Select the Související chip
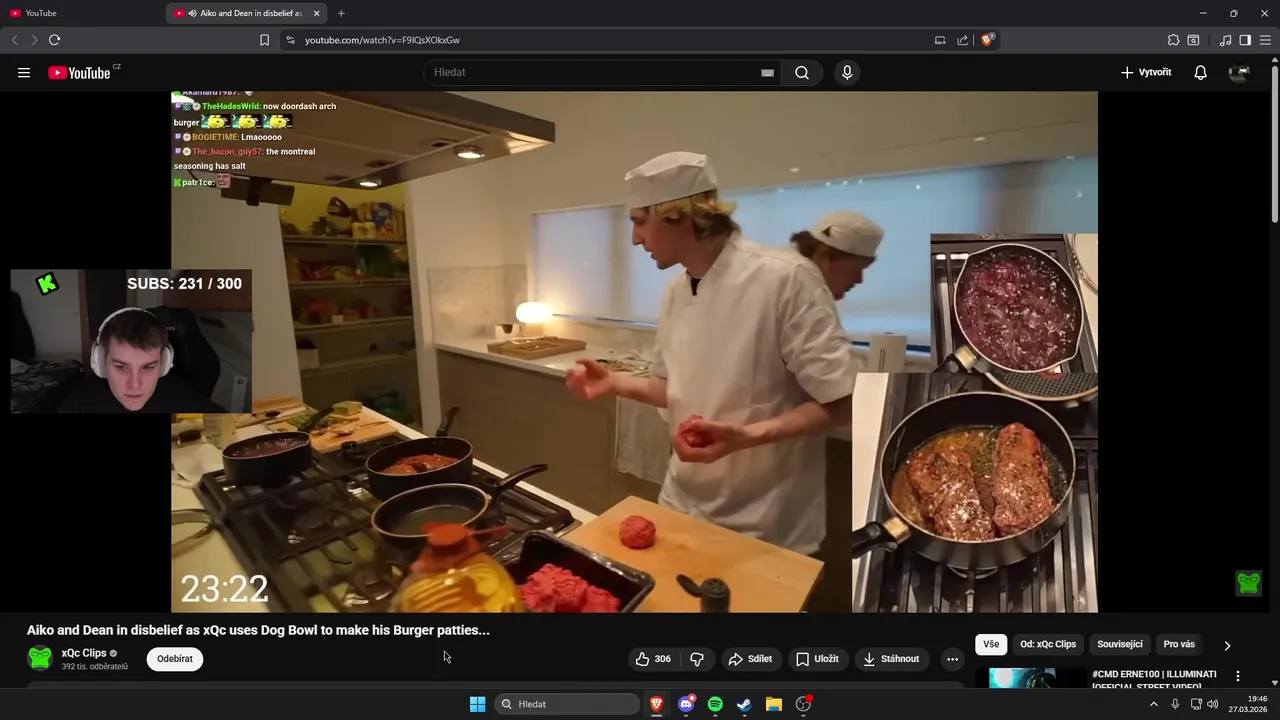The width and height of the screenshot is (1280, 720). tap(1120, 644)
